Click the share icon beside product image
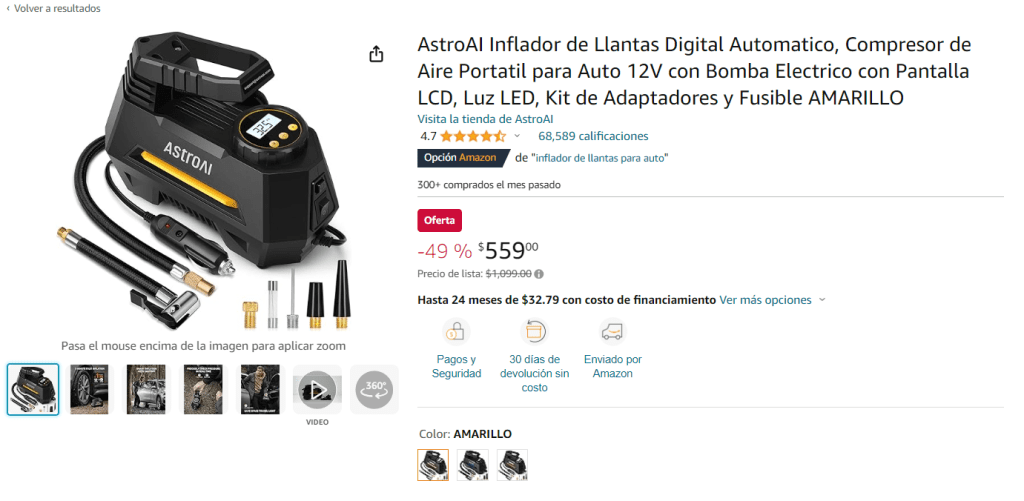The width and height of the screenshot is (1024, 501). [376, 54]
